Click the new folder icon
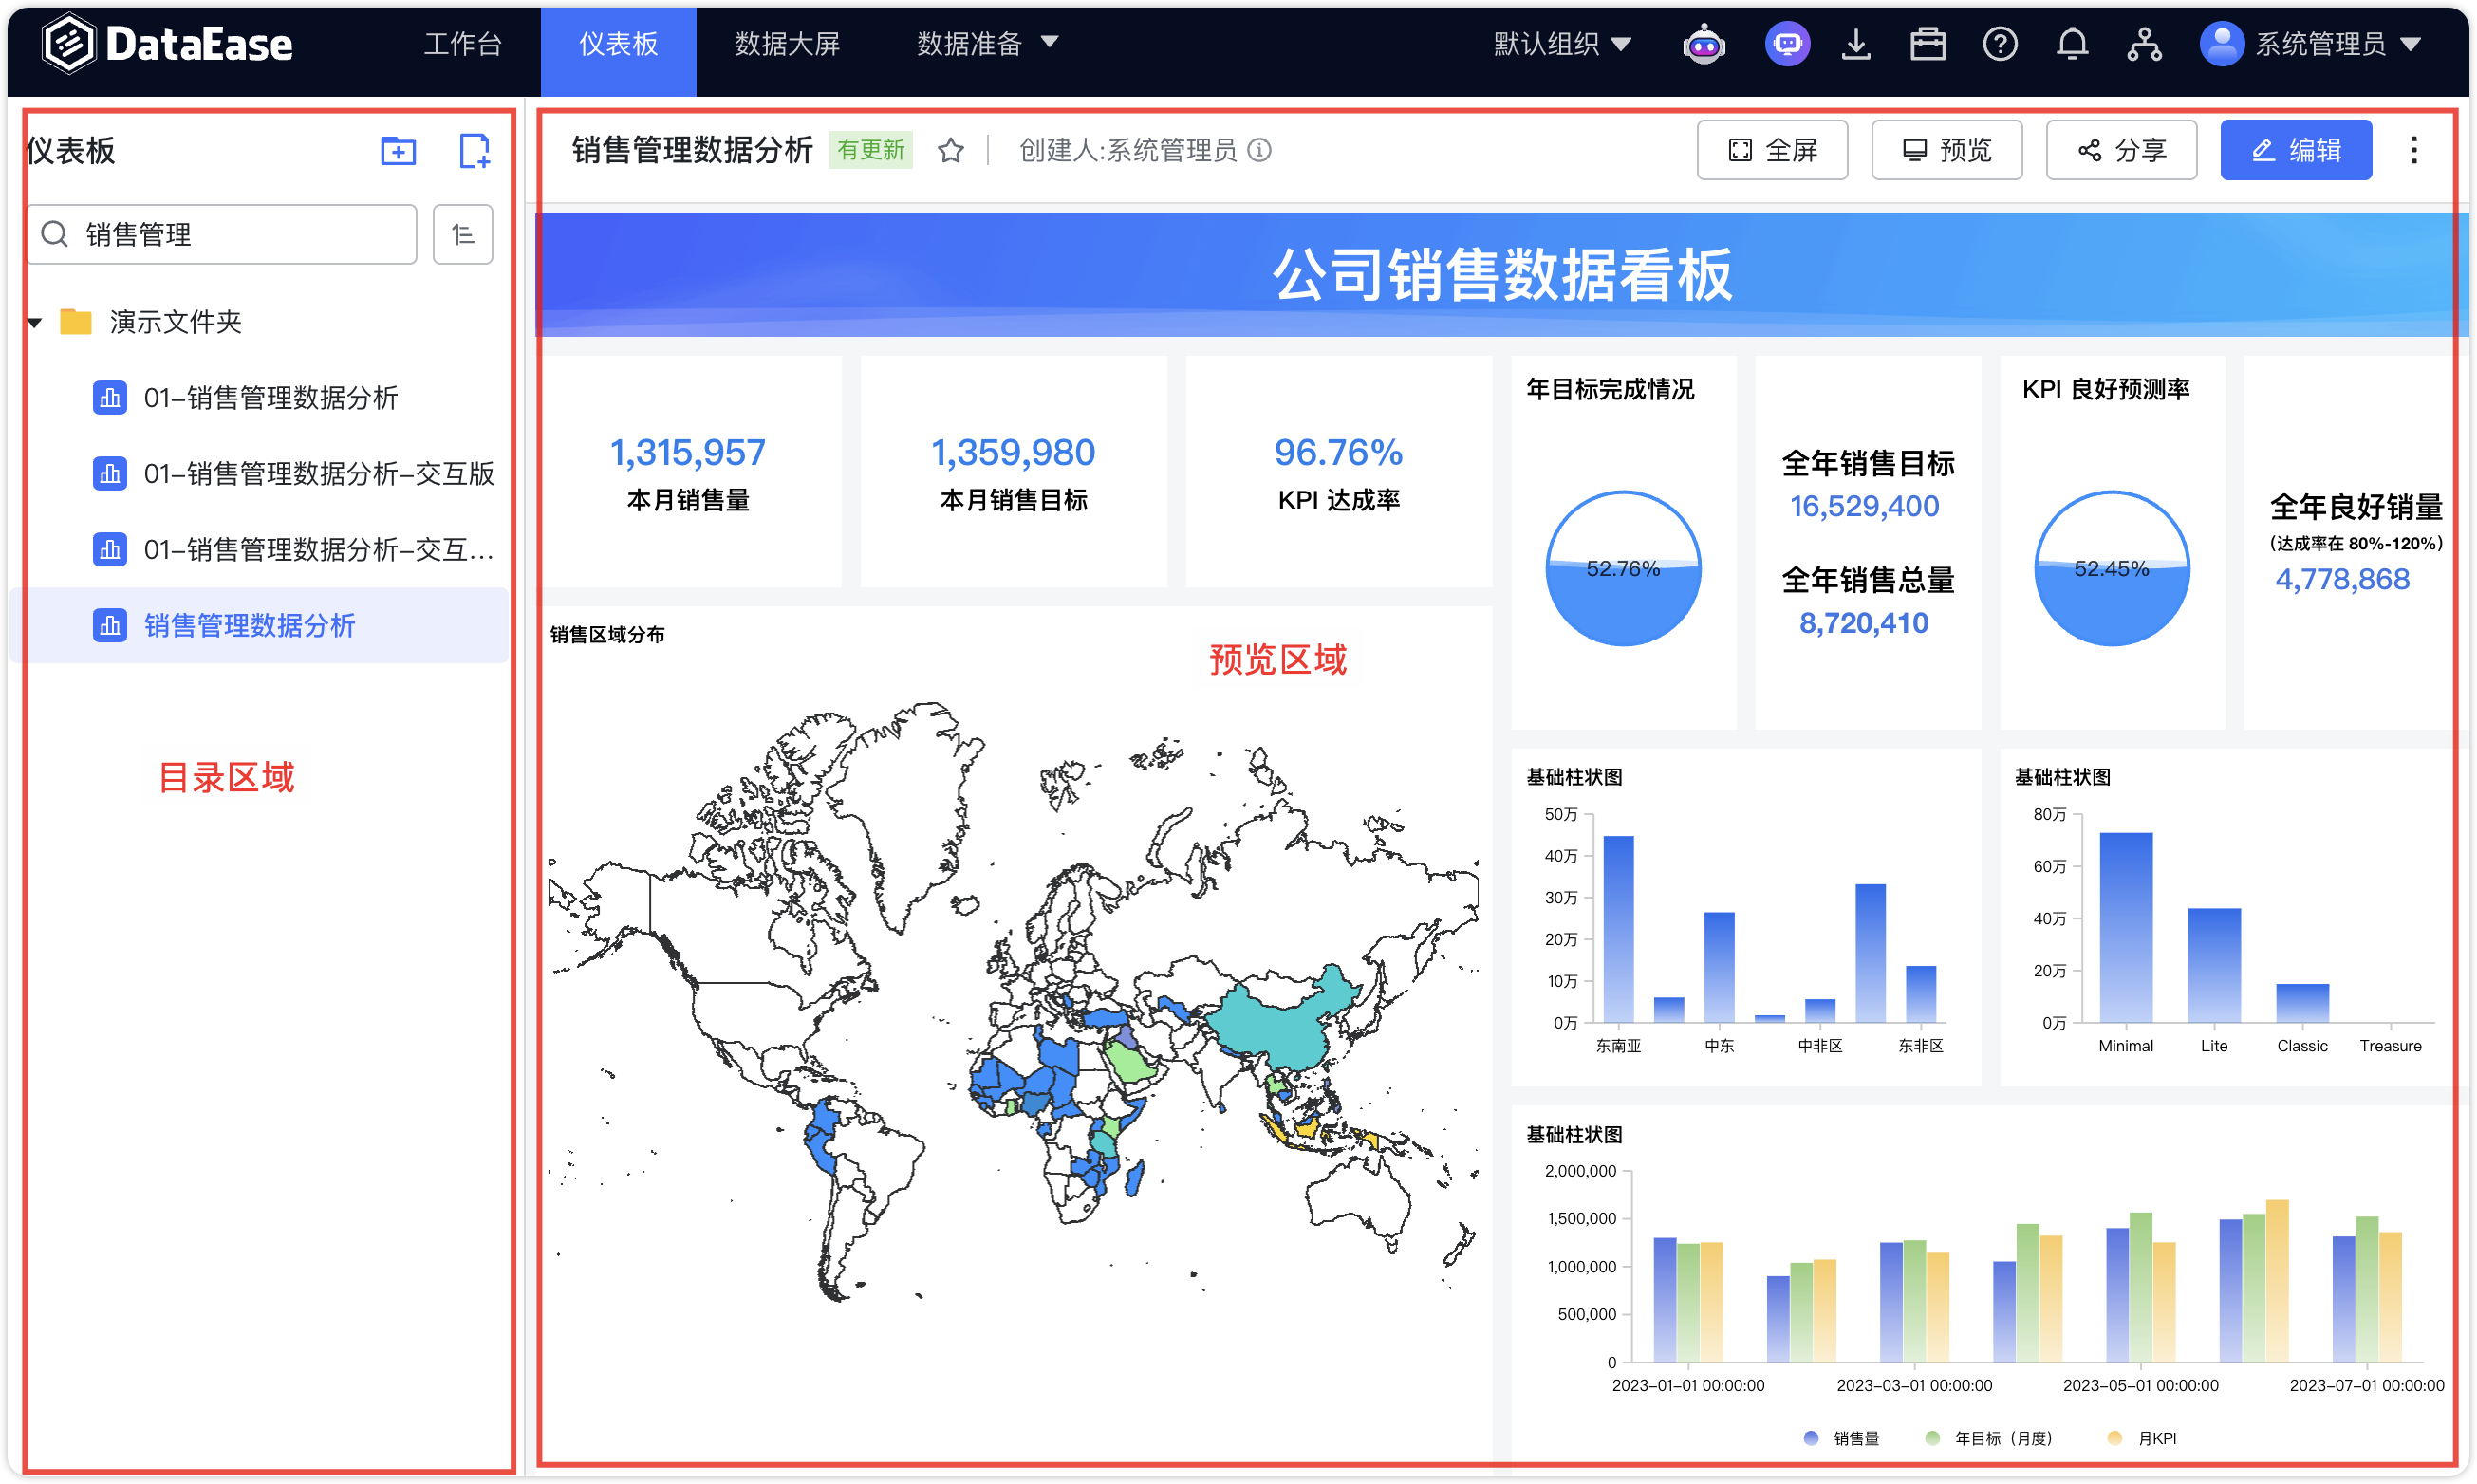Viewport: 2477px width, 1484px height. (x=398, y=151)
